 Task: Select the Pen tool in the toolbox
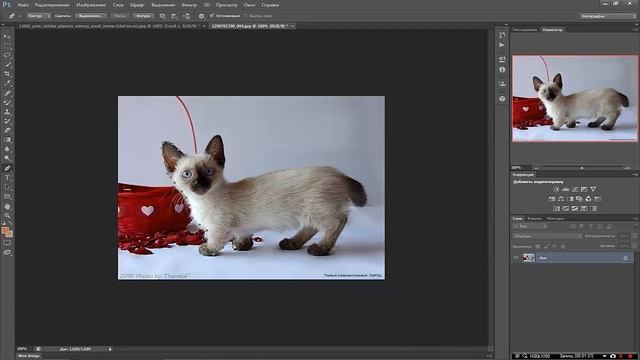coord(7,168)
